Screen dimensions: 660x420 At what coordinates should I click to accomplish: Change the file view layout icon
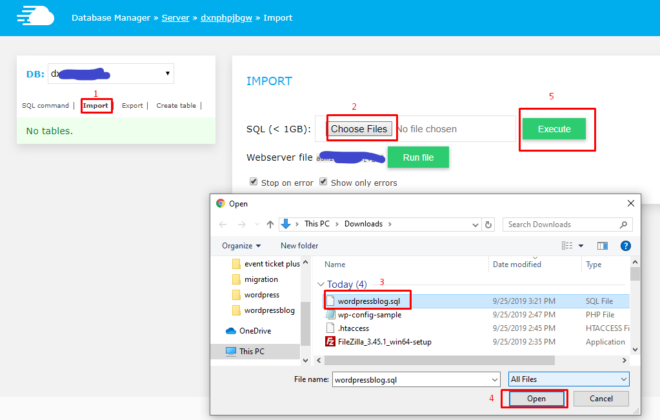click(567, 246)
